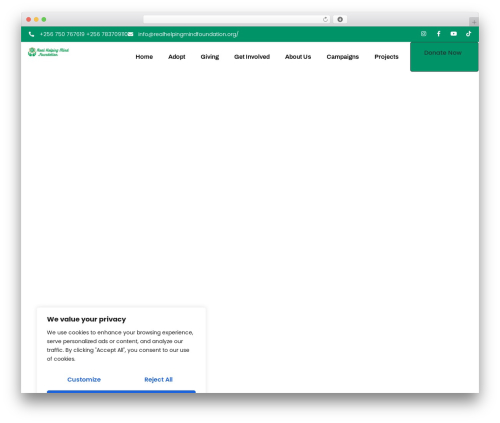500x423 pixels.
Task: Open the Campaigns menu item
Action: pyautogui.click(x=343, y=57)
